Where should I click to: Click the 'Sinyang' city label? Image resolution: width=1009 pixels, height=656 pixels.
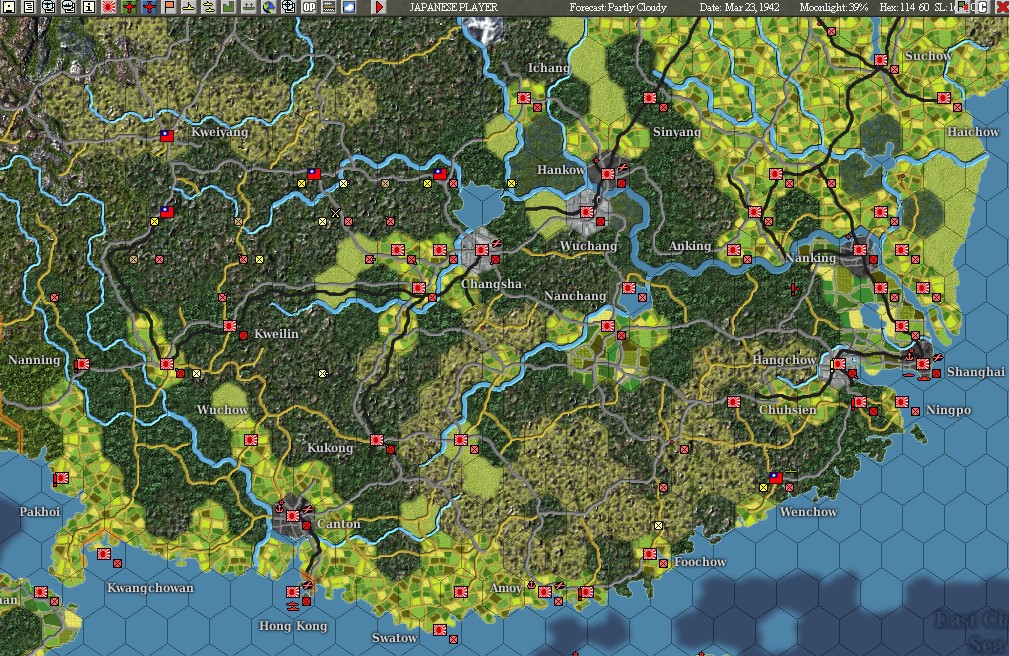tap(677, 132)
